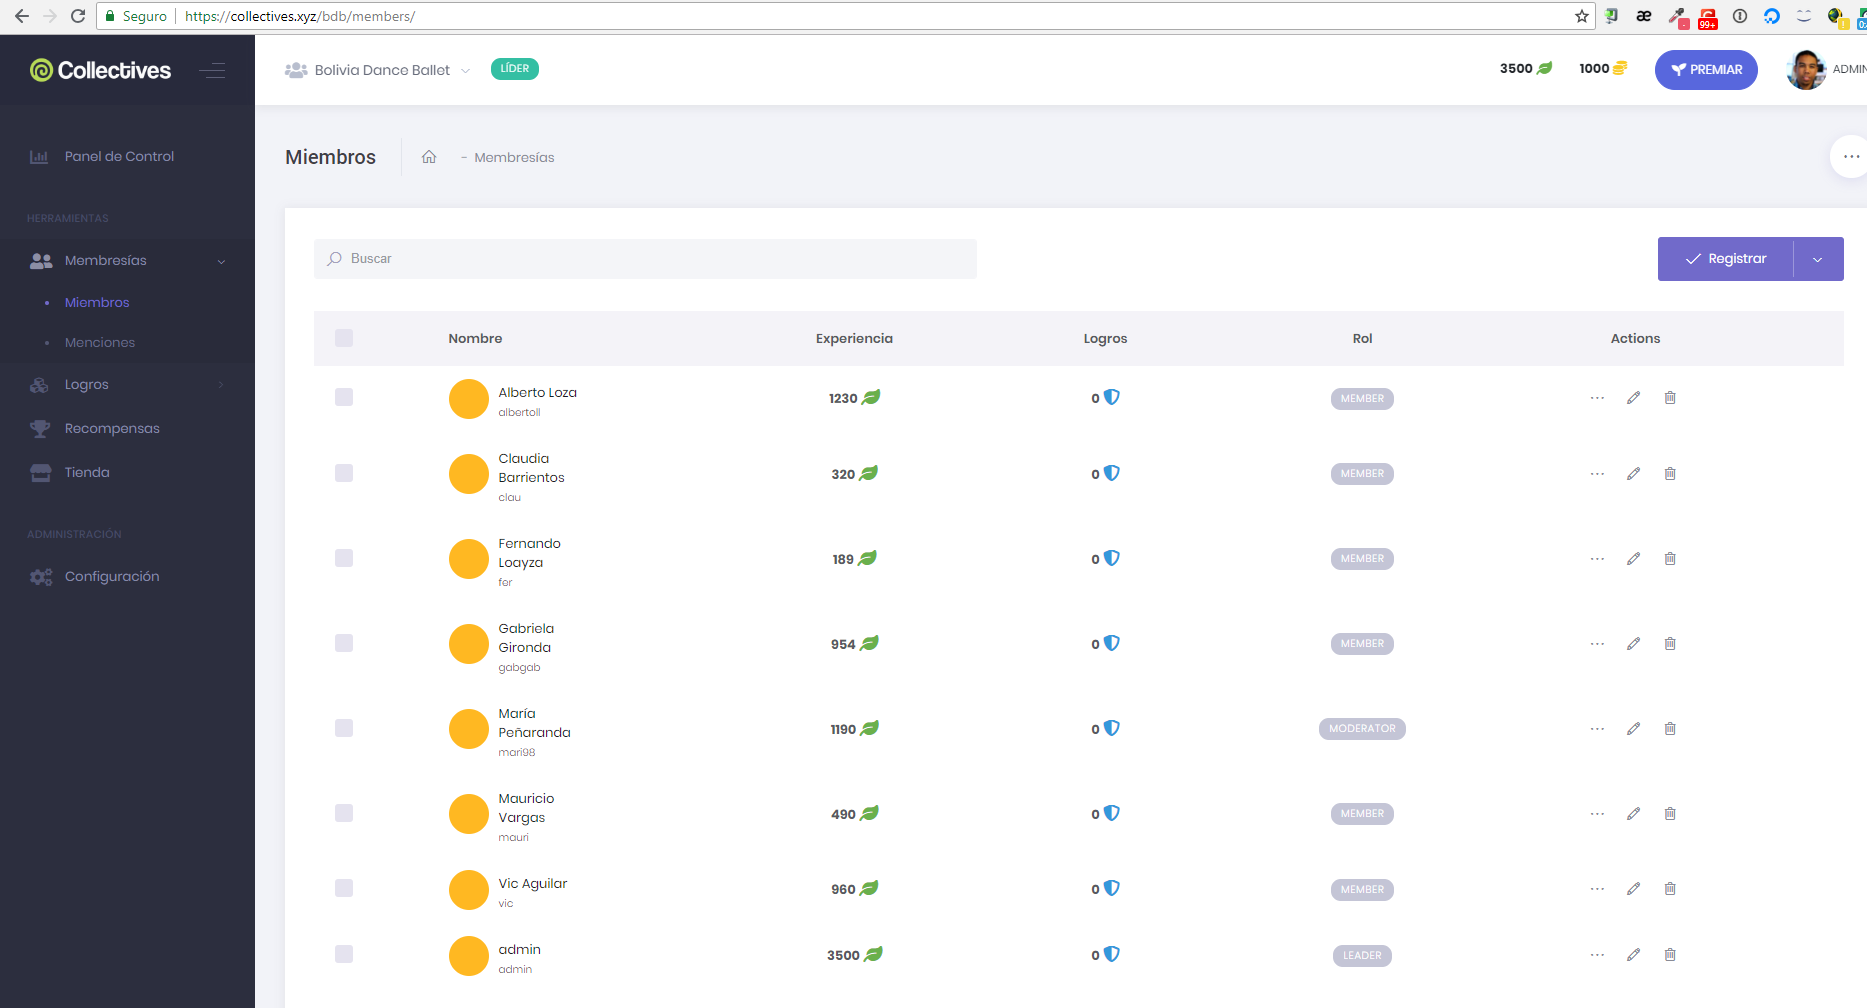
Task: Delete María Peñaranda using trash icon
Action: click(1670, 729)
